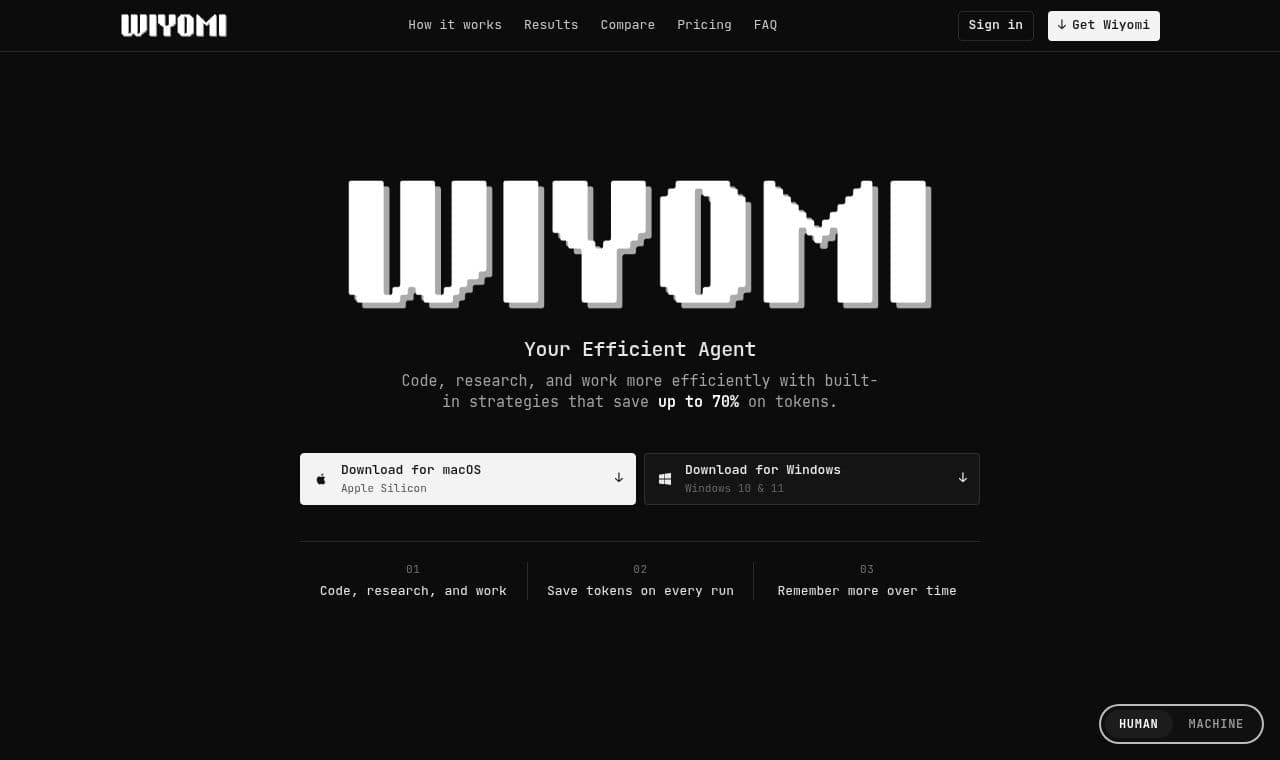Click the '02' step number
1280x760 pixels.
640,569
